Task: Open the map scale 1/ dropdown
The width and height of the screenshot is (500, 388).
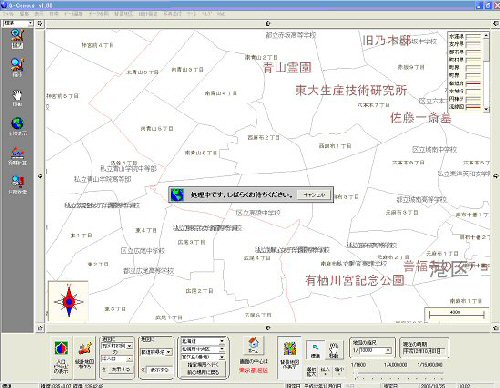Action: 388,350
